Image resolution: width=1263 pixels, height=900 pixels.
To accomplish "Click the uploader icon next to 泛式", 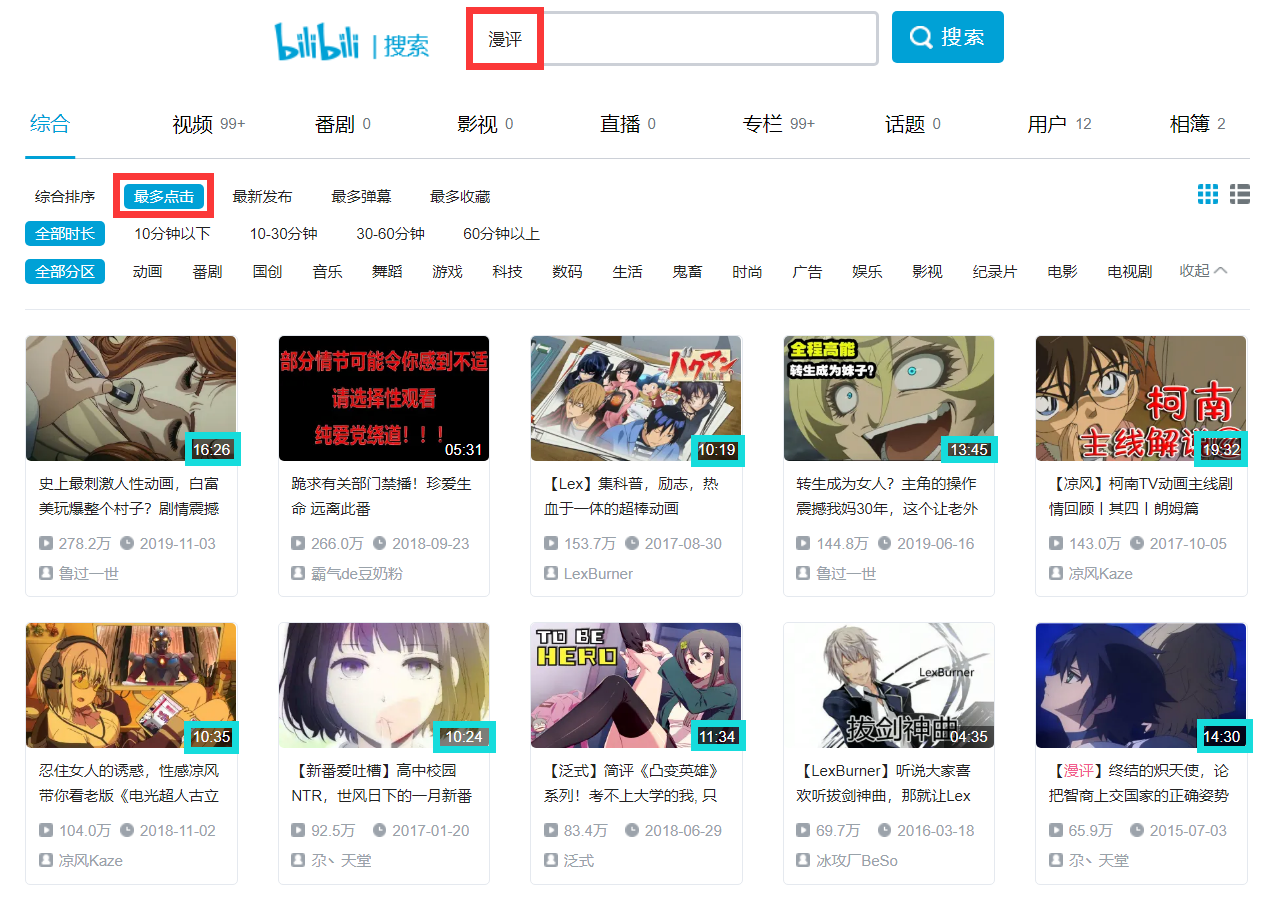I will click(551, 860).
